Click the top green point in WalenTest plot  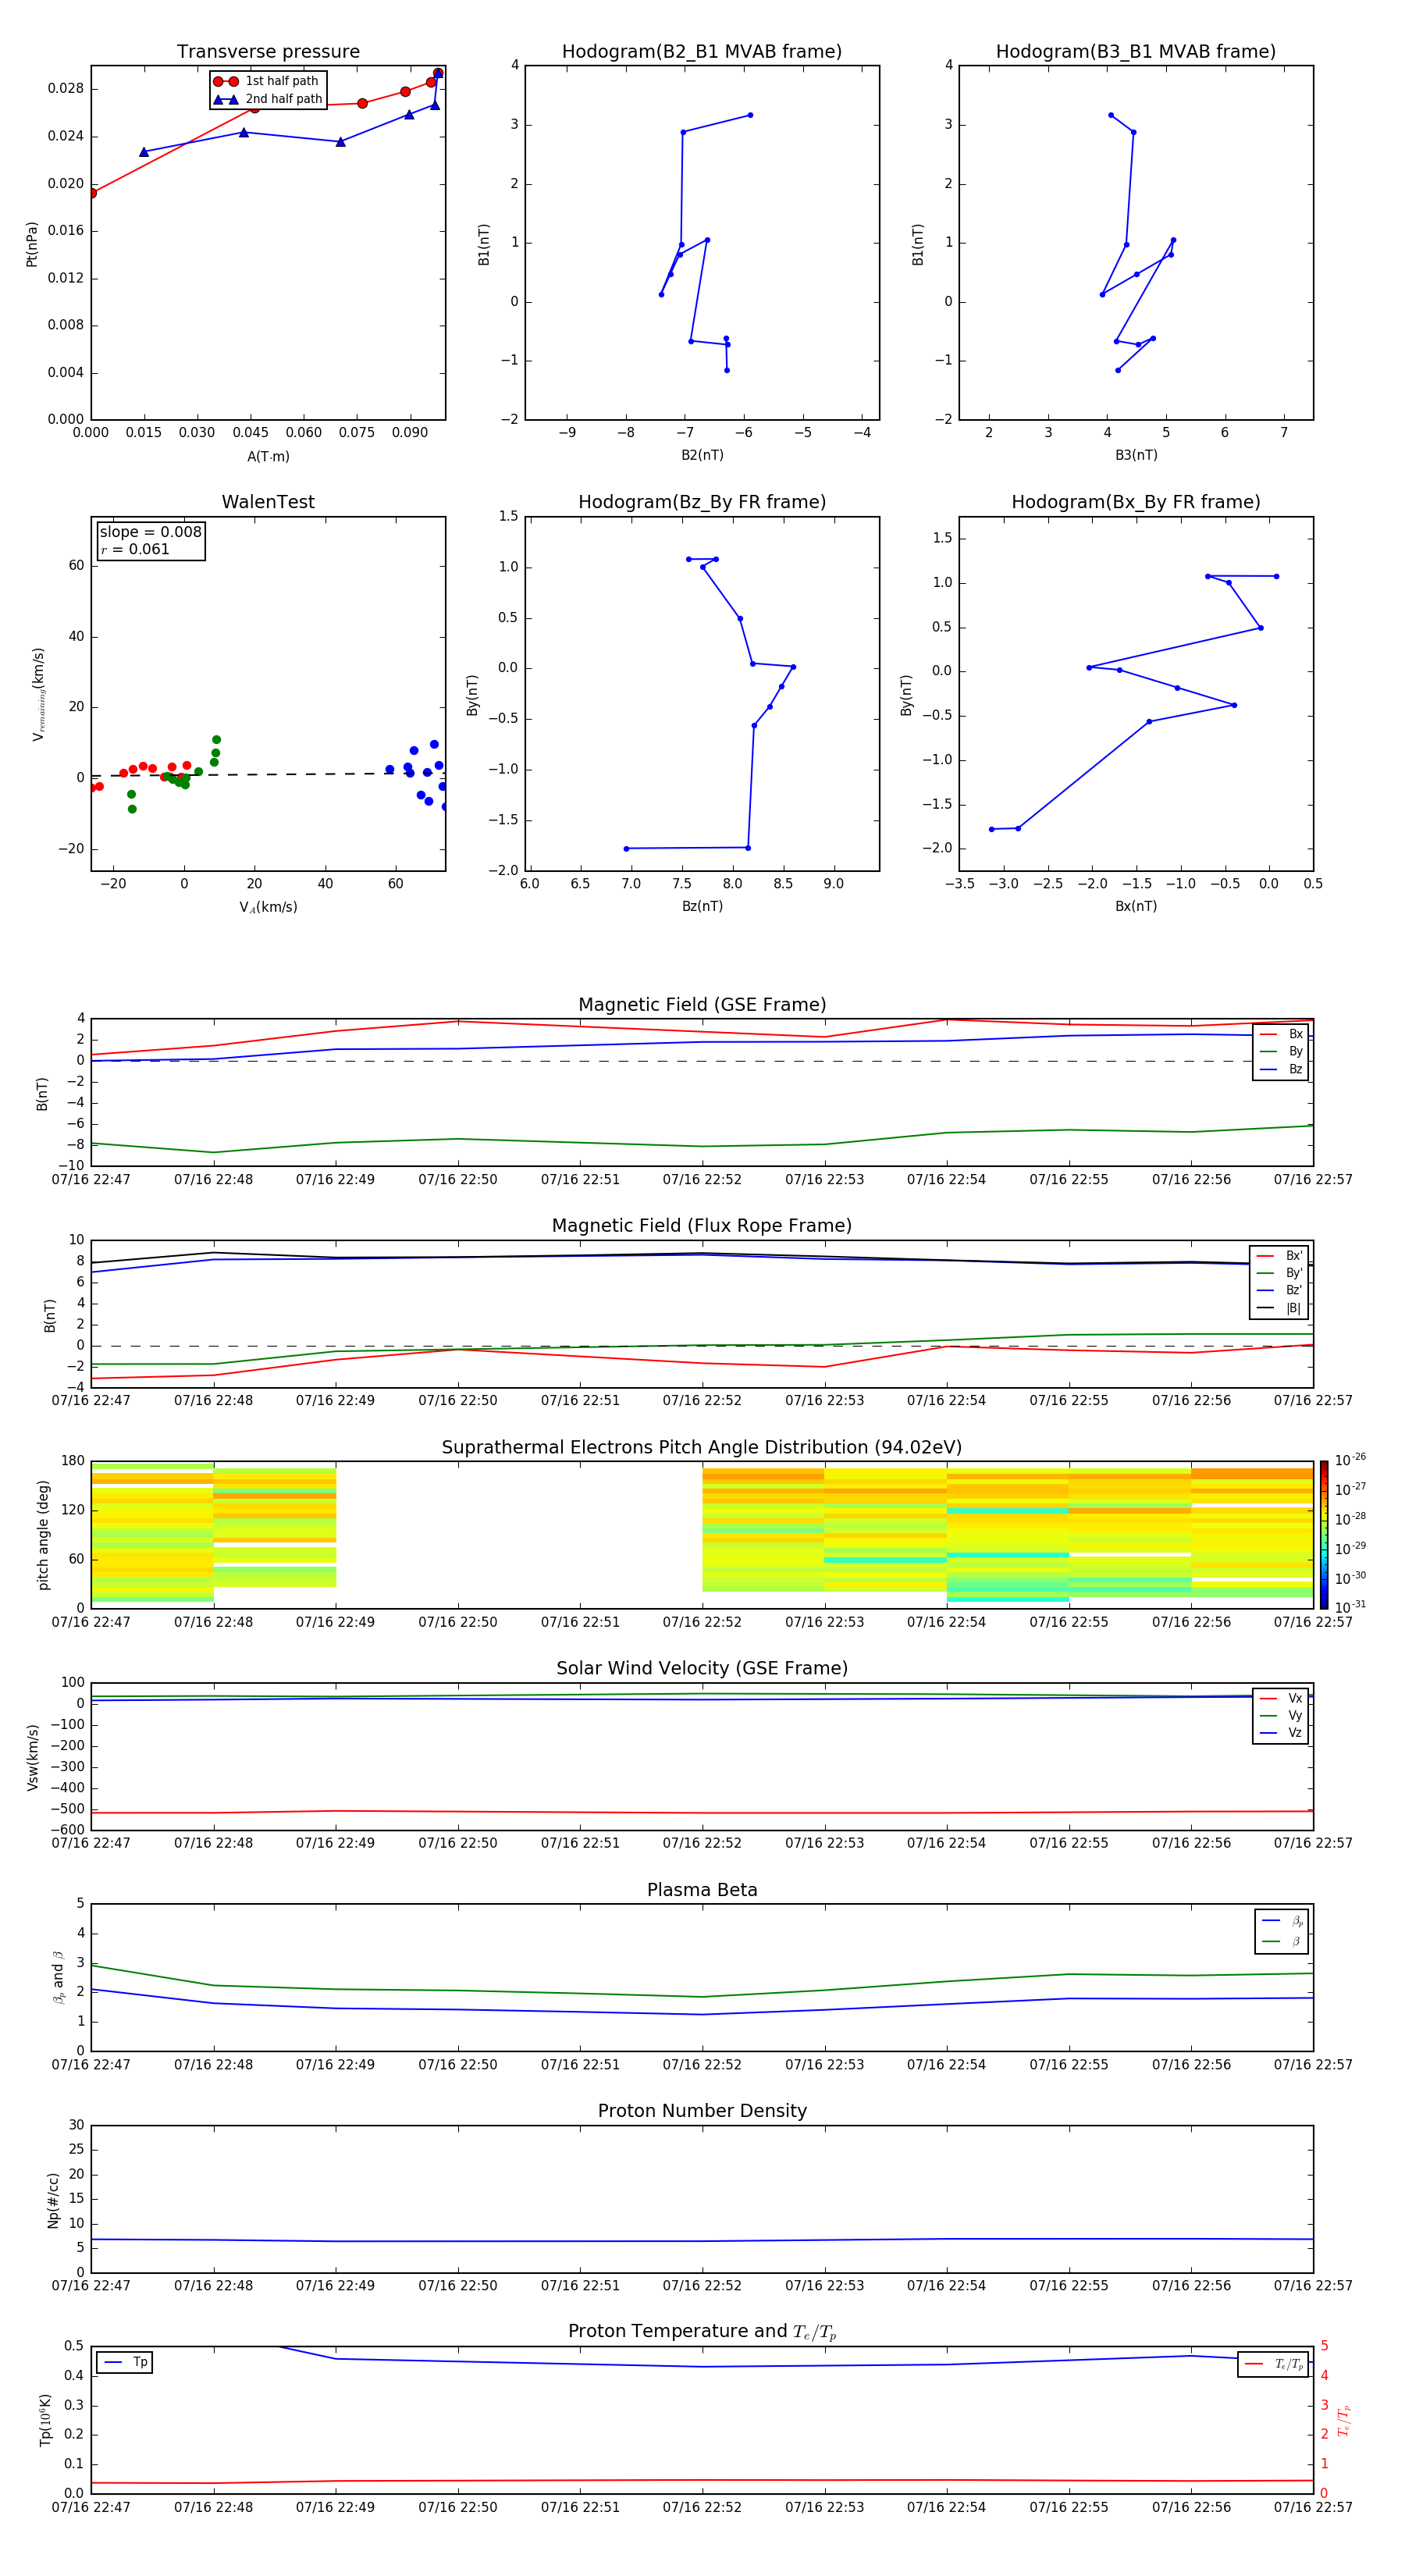click(216, 740)
